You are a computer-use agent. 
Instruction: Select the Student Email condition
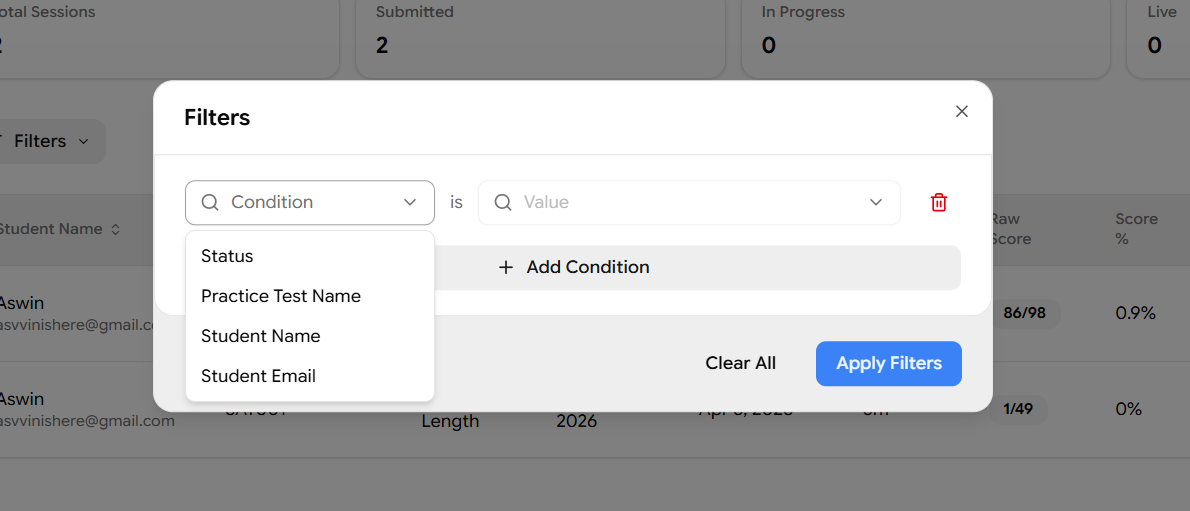[258, 376]
